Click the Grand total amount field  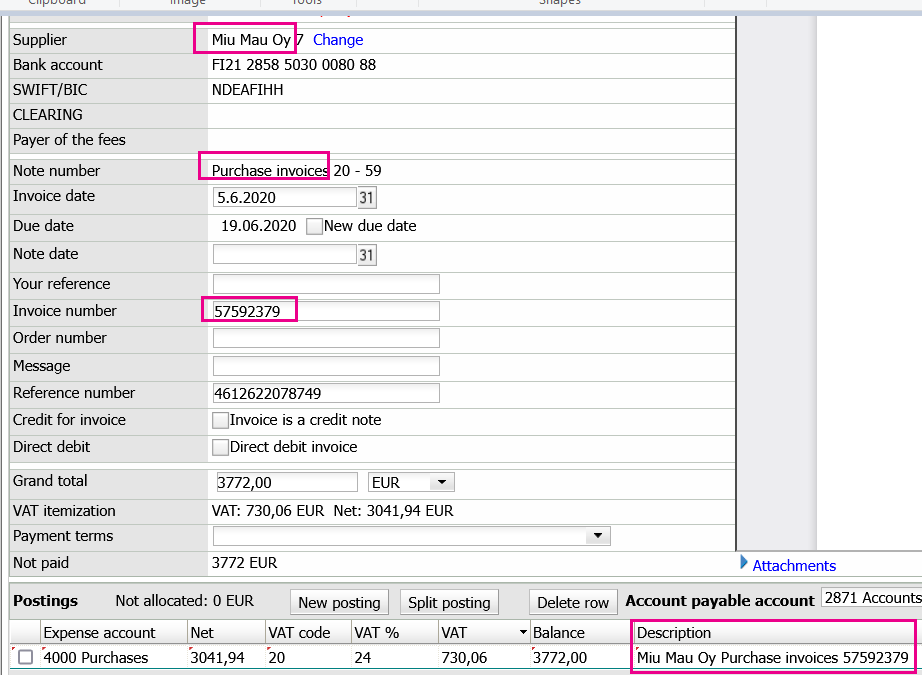tap(286, 483)
